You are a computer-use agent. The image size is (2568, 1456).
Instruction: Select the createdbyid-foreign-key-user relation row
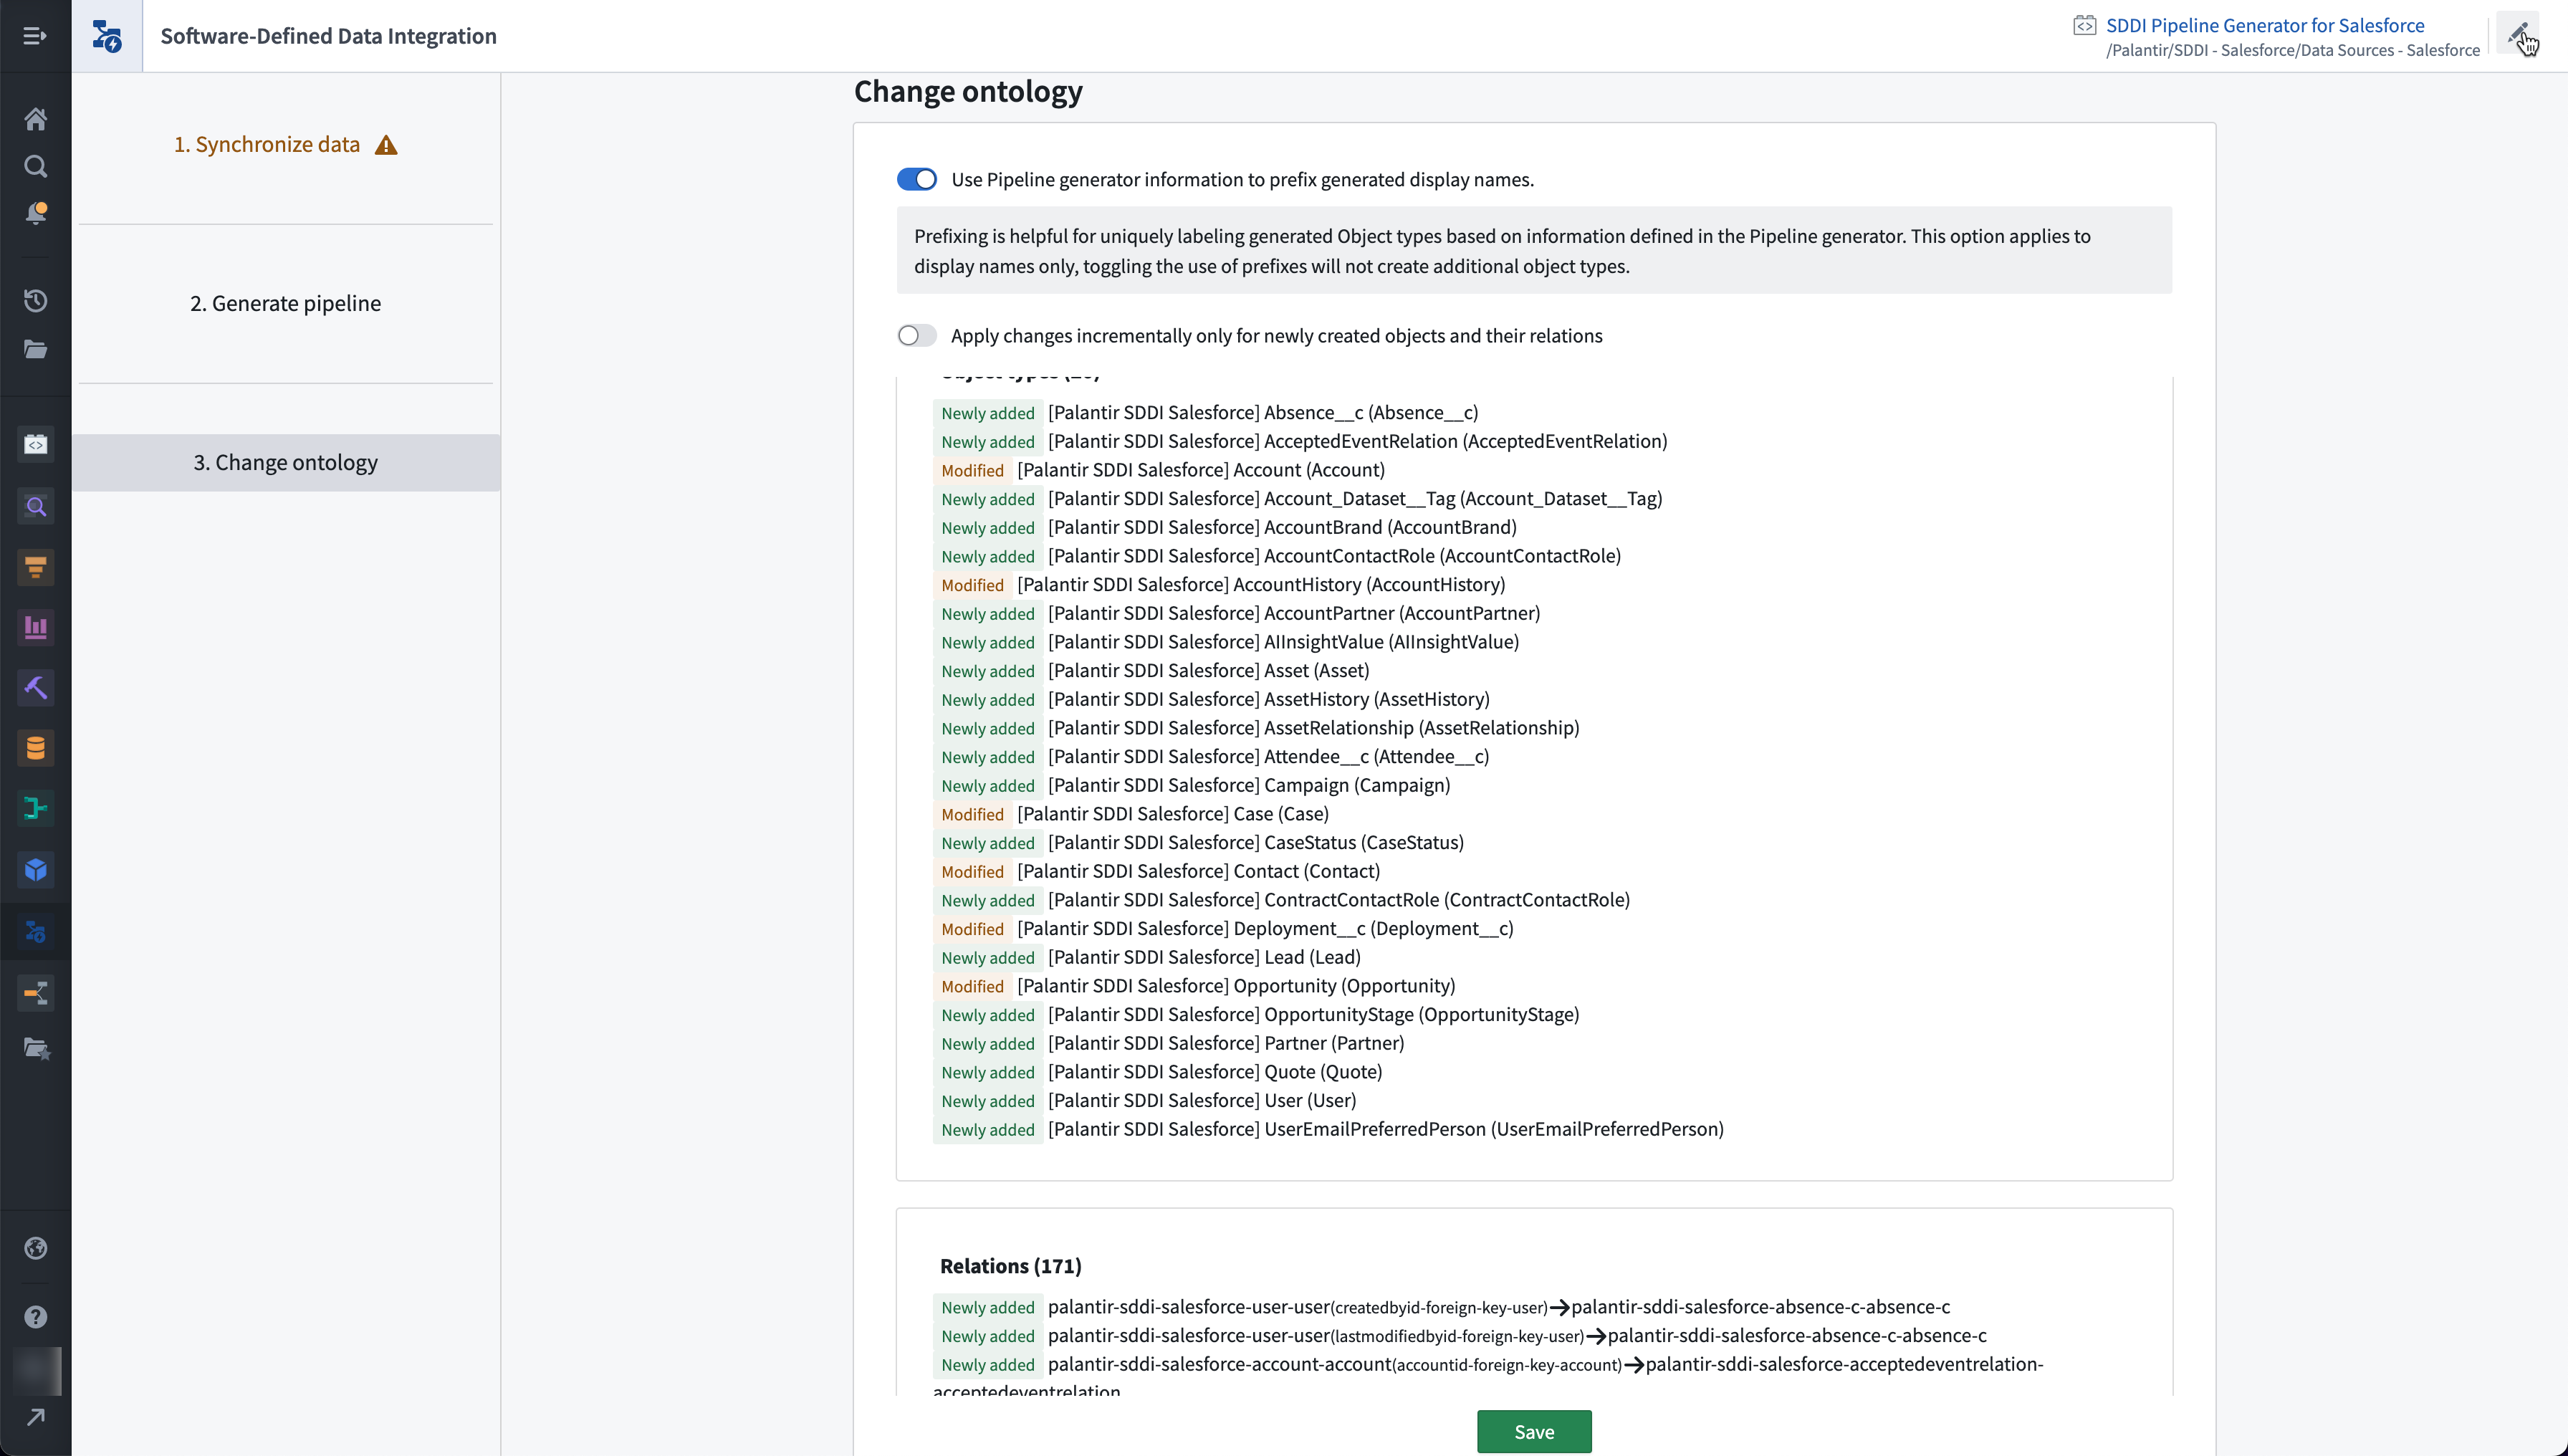1441,1307
